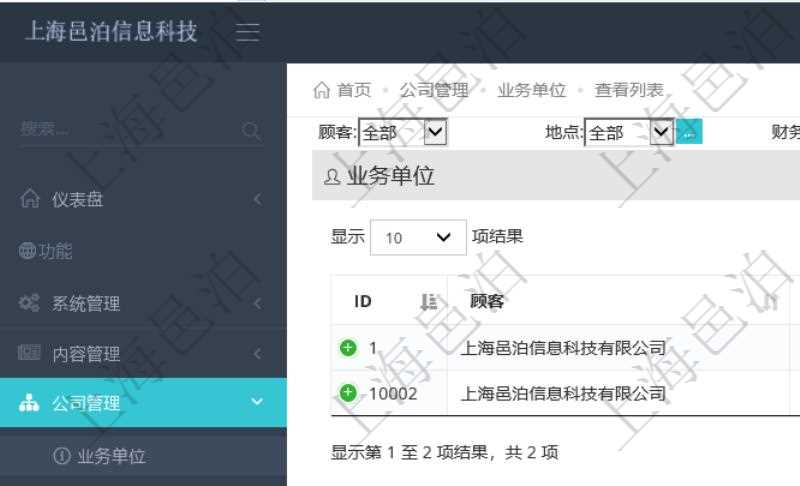Click the 上海邑泊信息科技 brand title
This screenshot has height=486, width=800.
(x=111, y=32)
